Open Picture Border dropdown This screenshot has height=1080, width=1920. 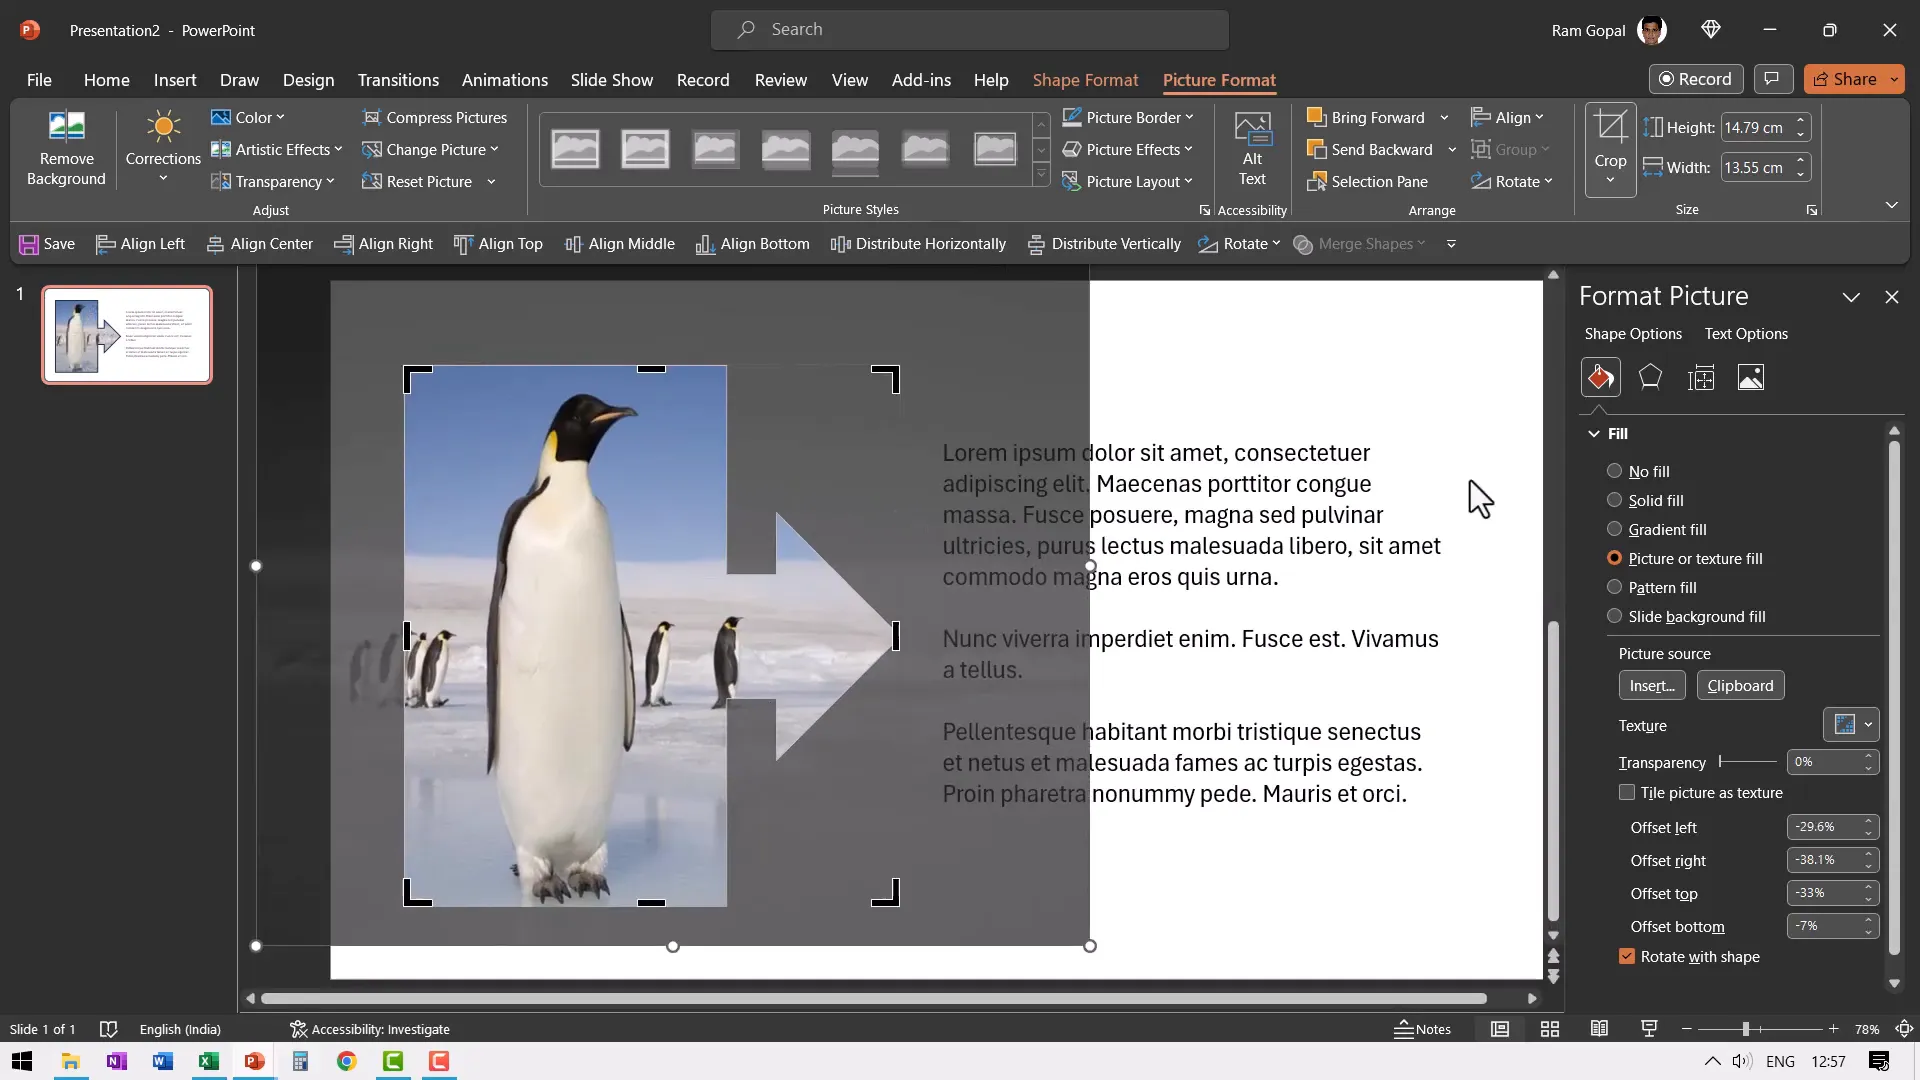pos(1128,117)
